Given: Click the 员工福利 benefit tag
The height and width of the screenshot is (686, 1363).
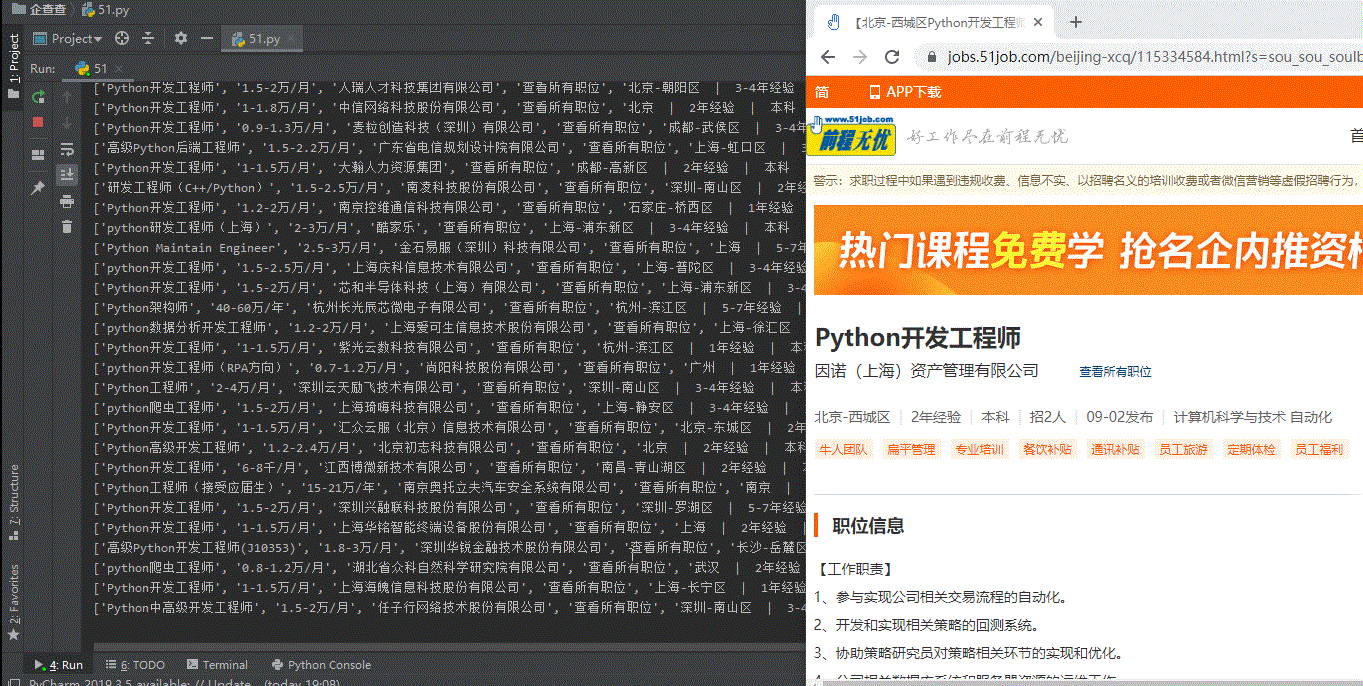Looking at the screenshot, I should coord(1319,450).
